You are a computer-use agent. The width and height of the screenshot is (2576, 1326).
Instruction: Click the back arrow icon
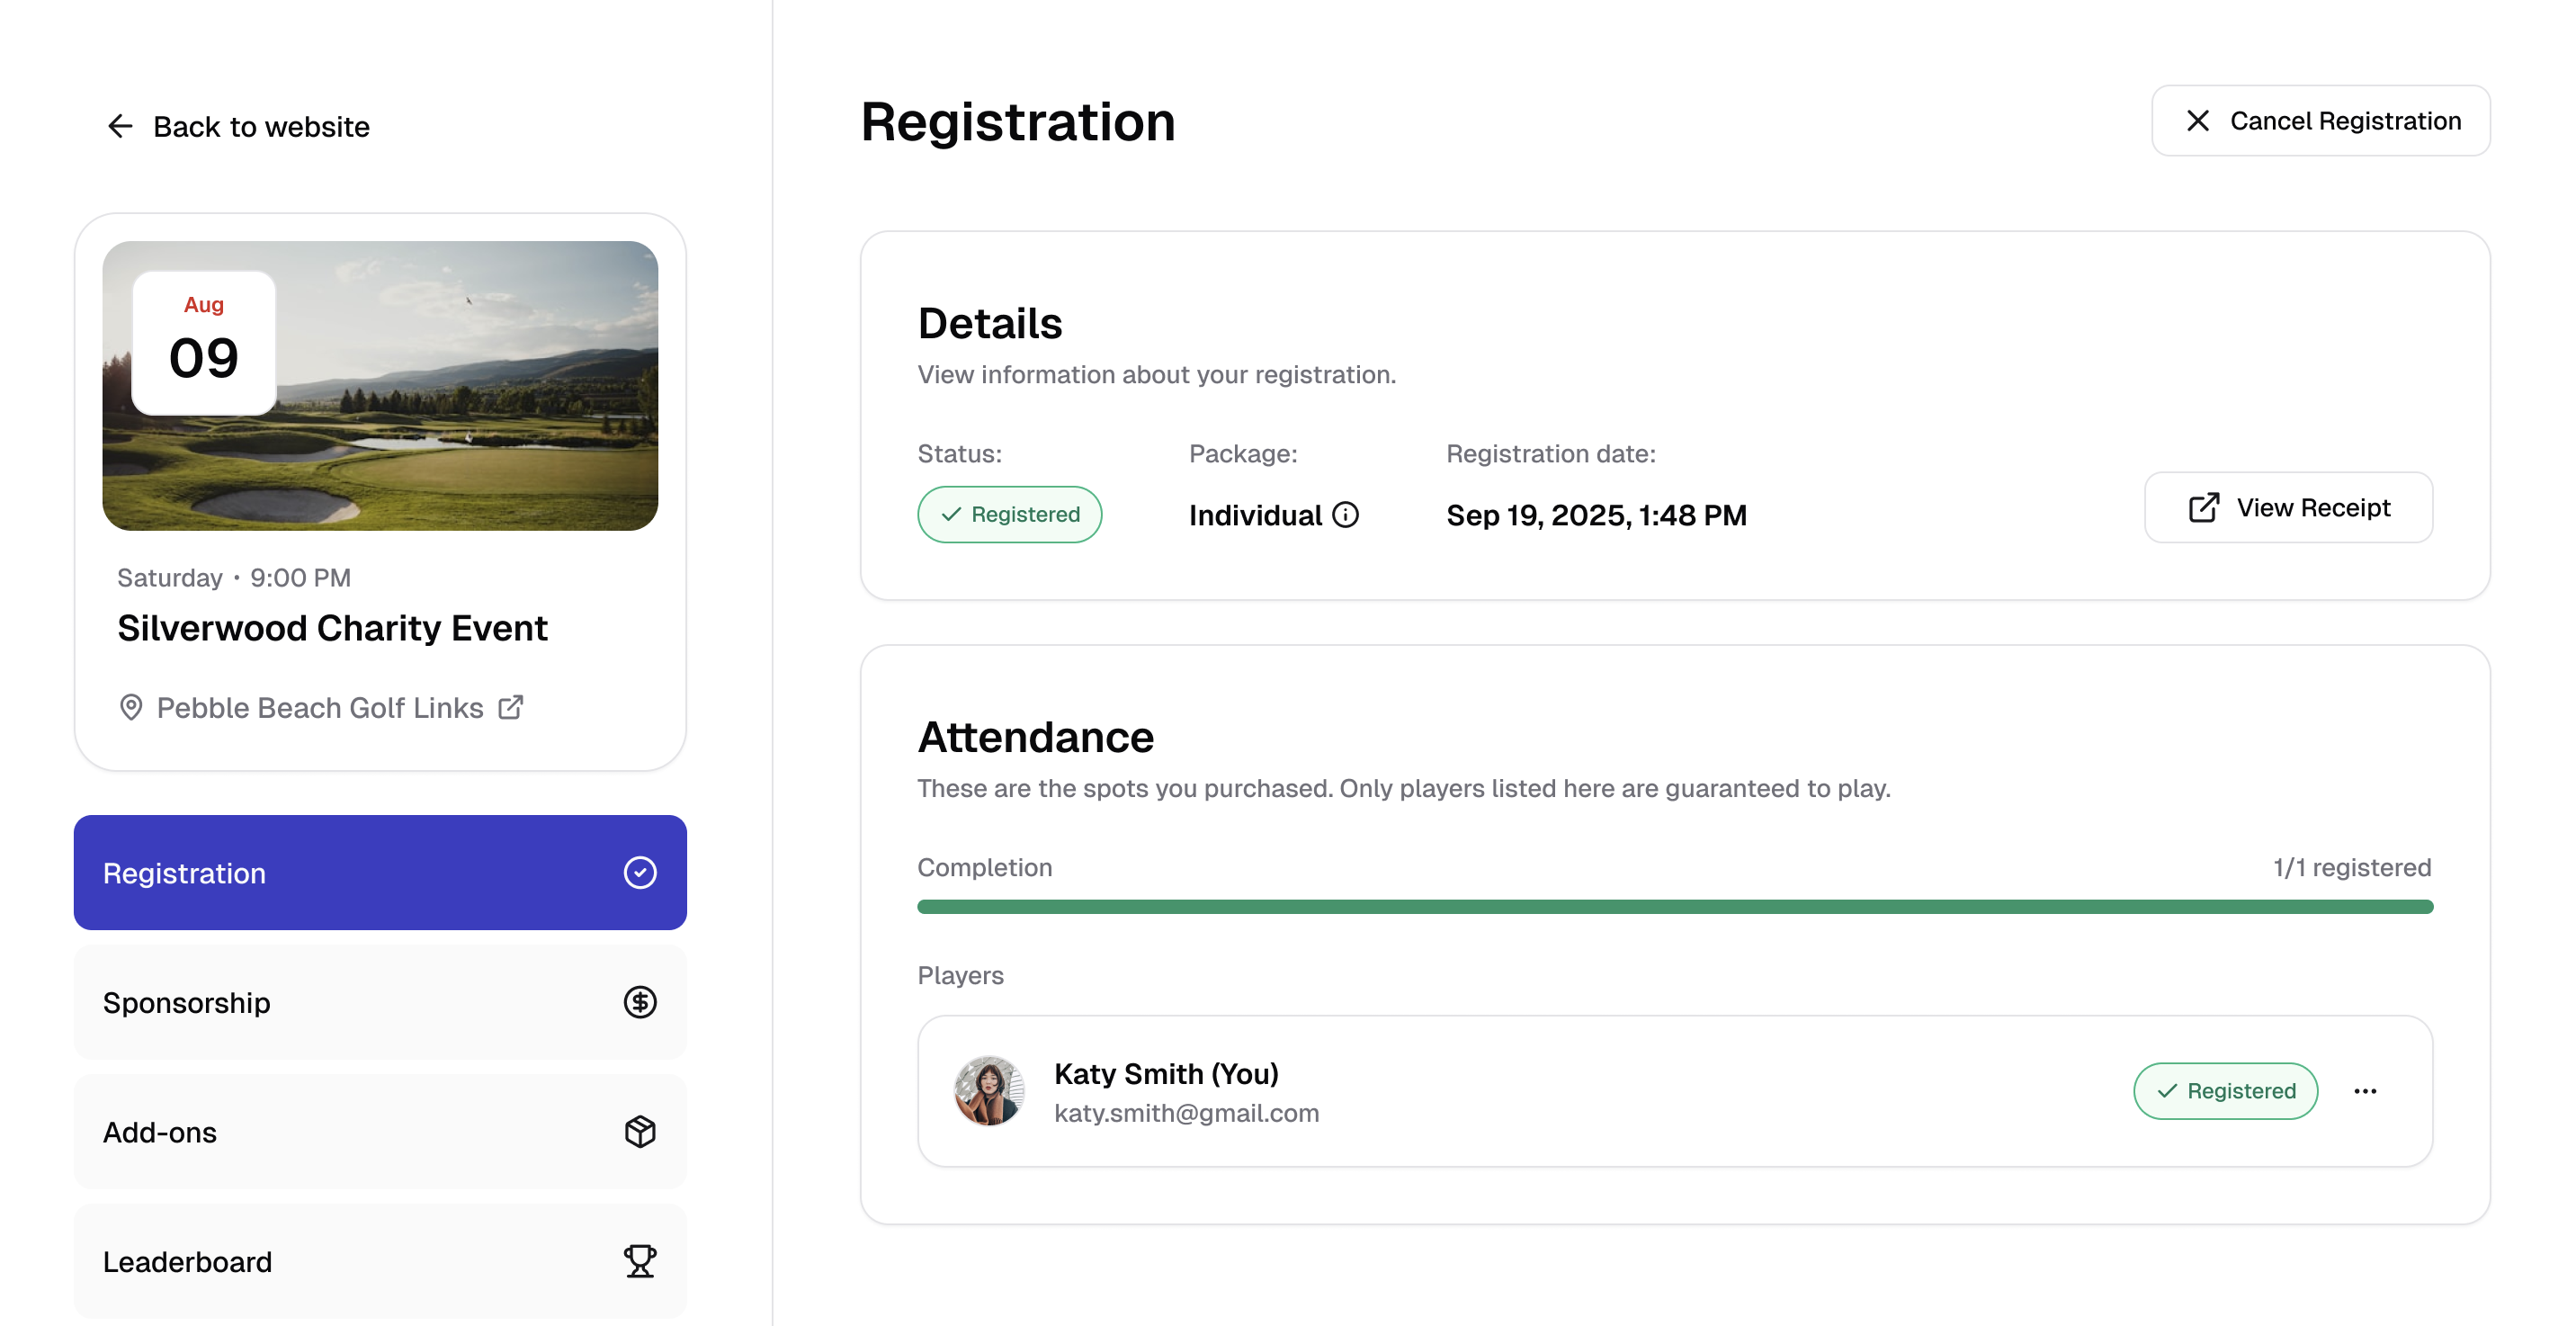pos(120,126)
